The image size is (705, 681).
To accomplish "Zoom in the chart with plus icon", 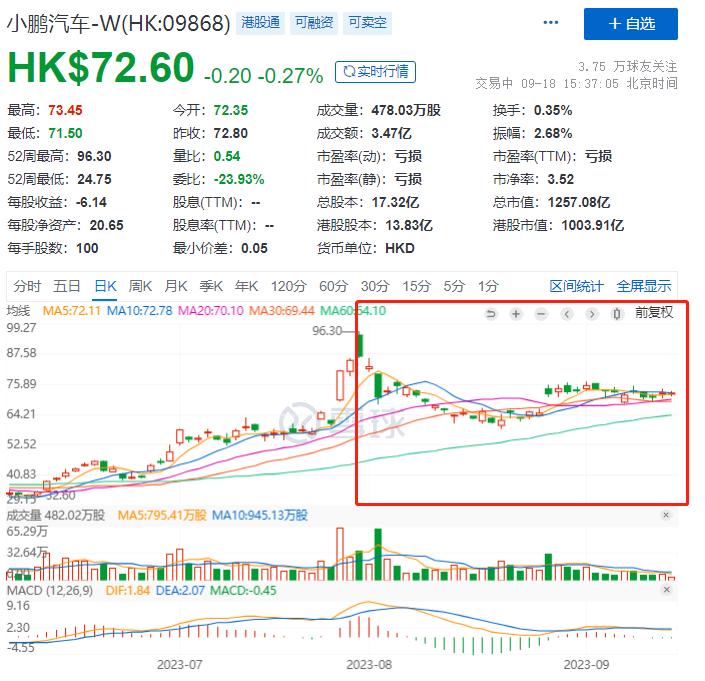I will coord(516,314).
